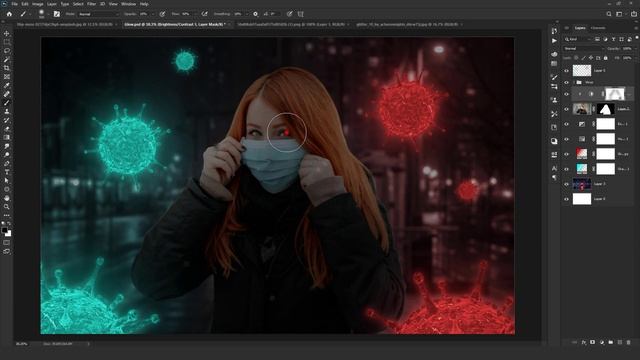Add a layer mask button
The width and height of the screenshot is (640, 360).
[593, 342]
